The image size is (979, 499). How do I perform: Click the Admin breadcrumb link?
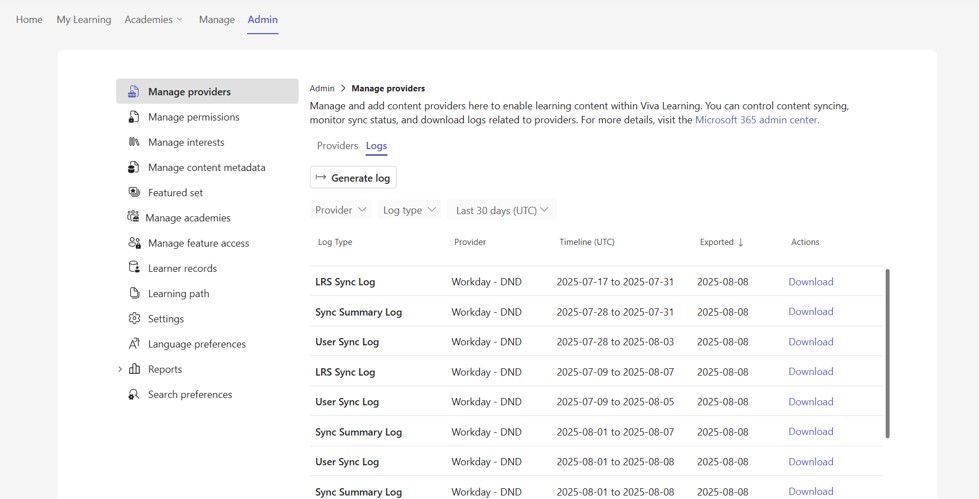[322, 89]
